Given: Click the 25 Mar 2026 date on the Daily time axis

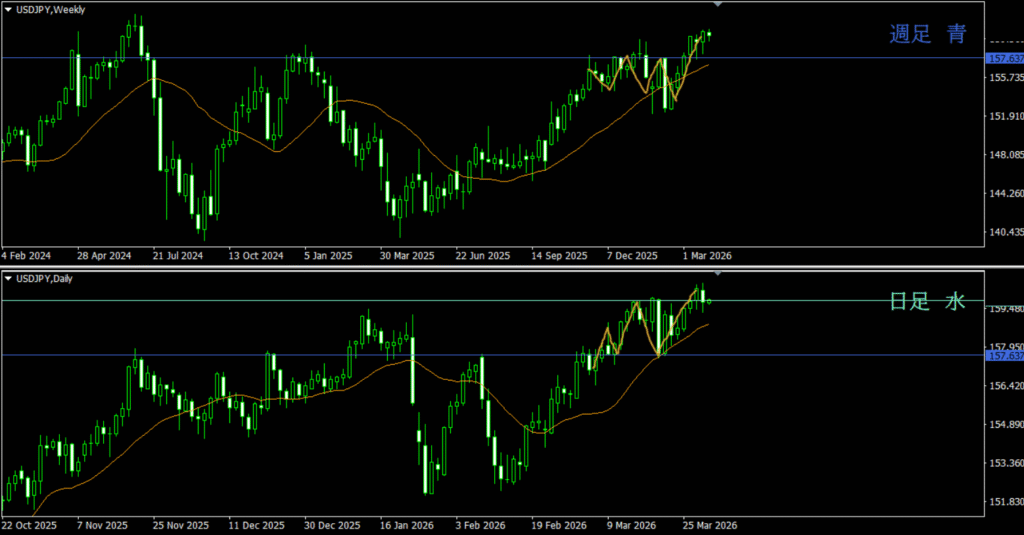Looking at the screenshot, I should click(710, 524).
